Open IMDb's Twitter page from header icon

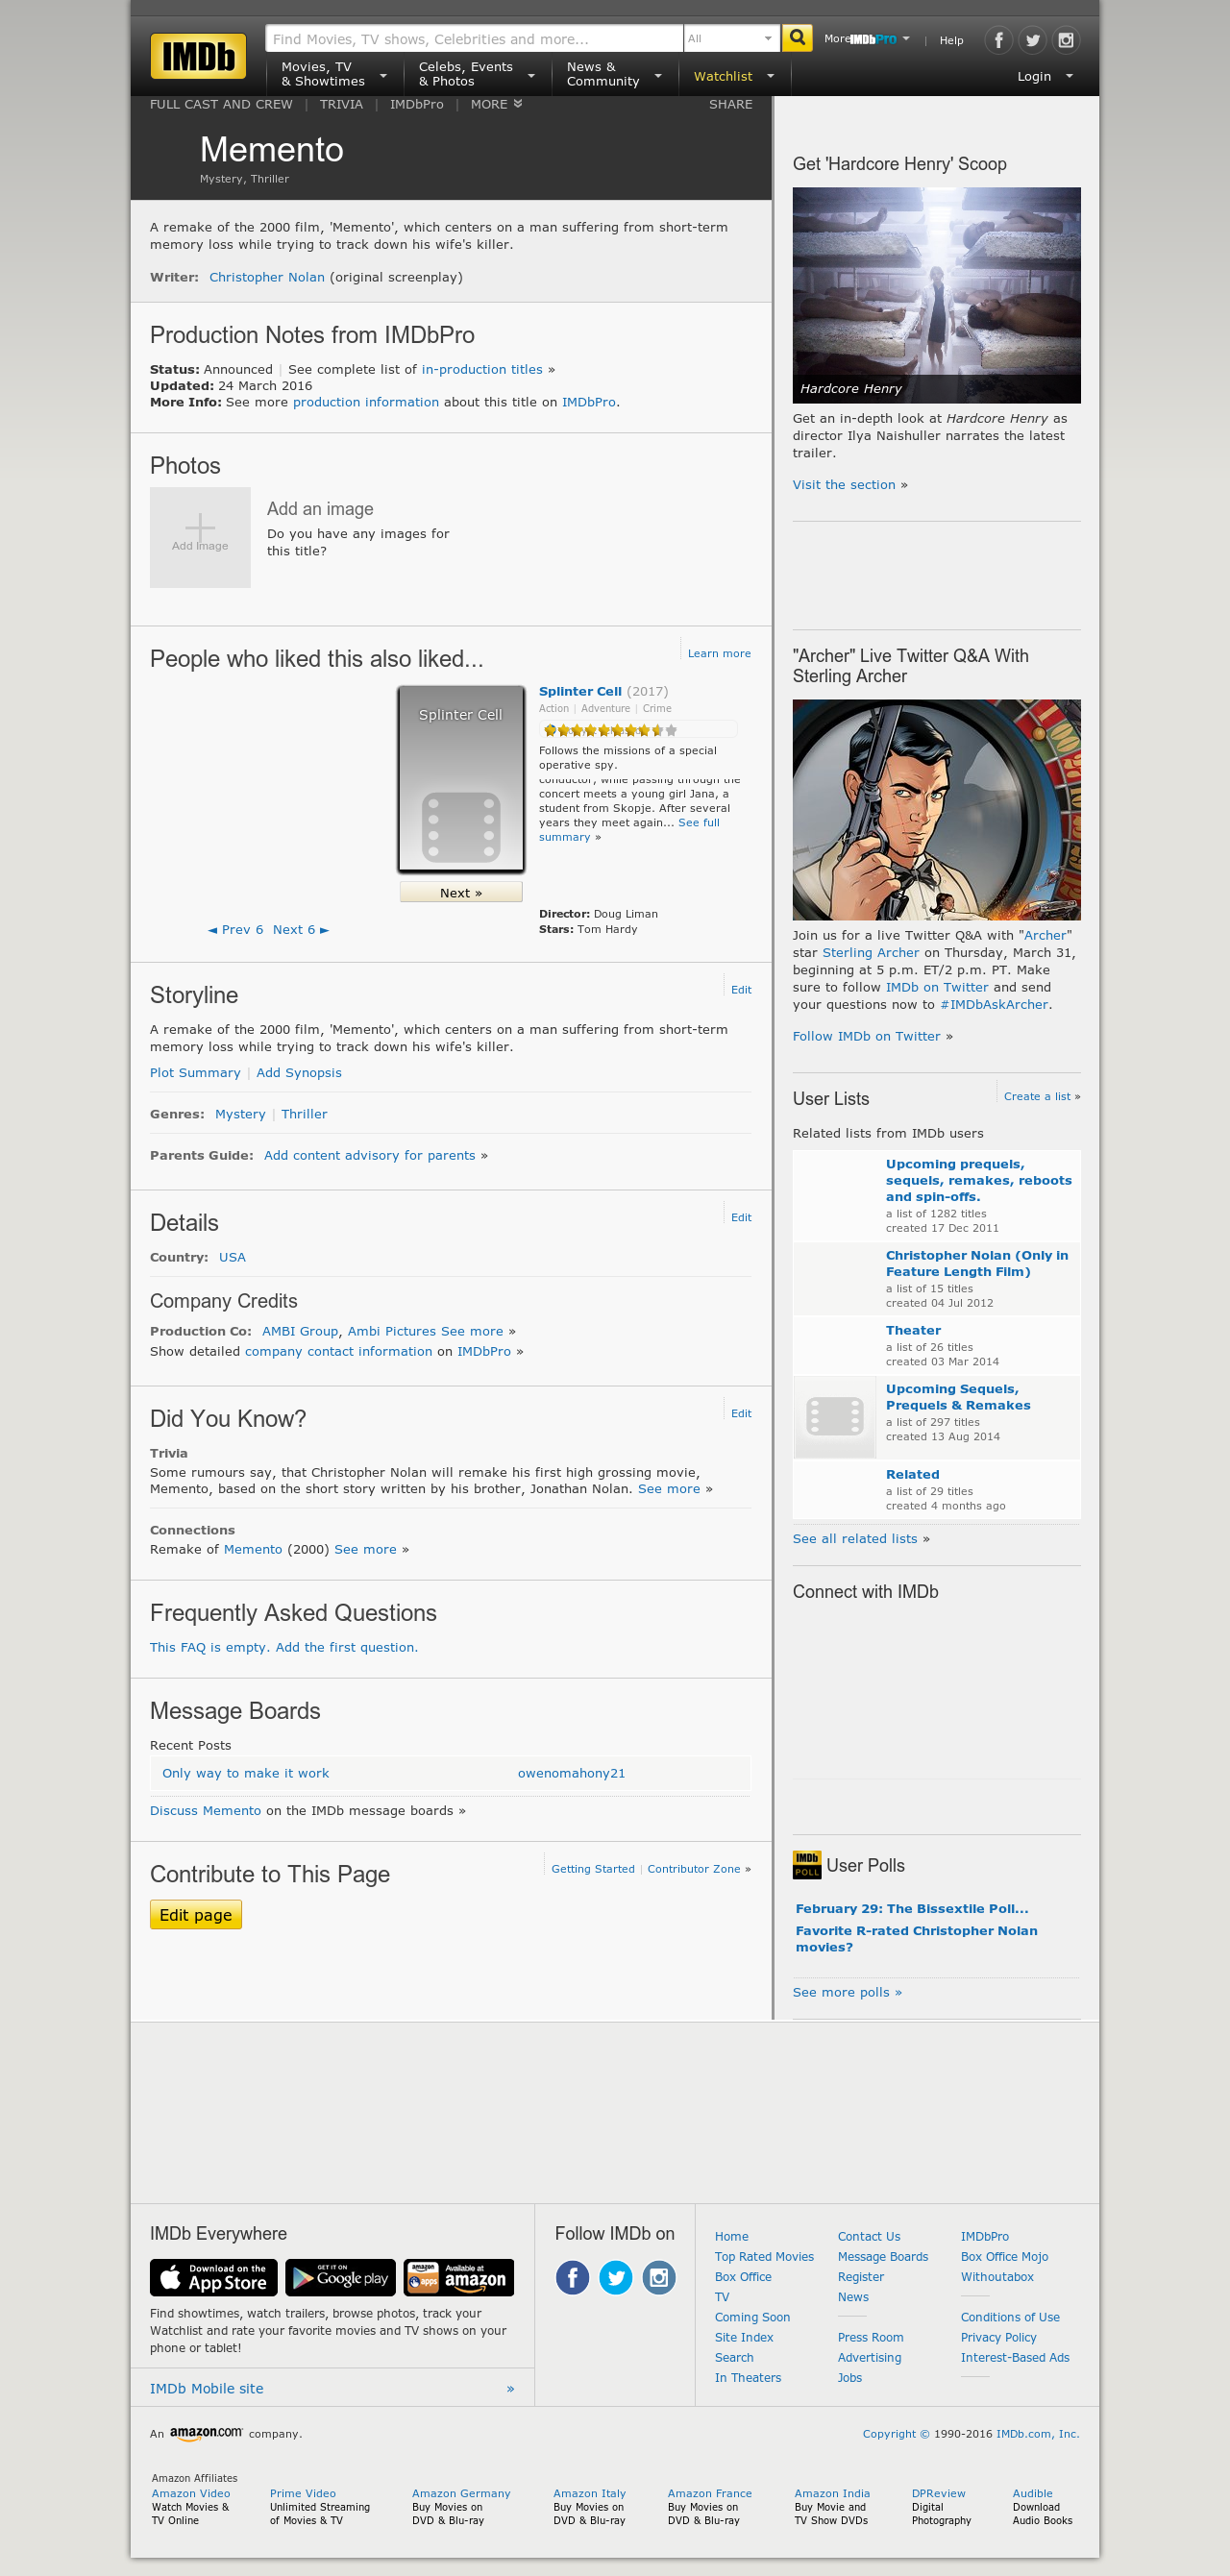point(1032,40)
